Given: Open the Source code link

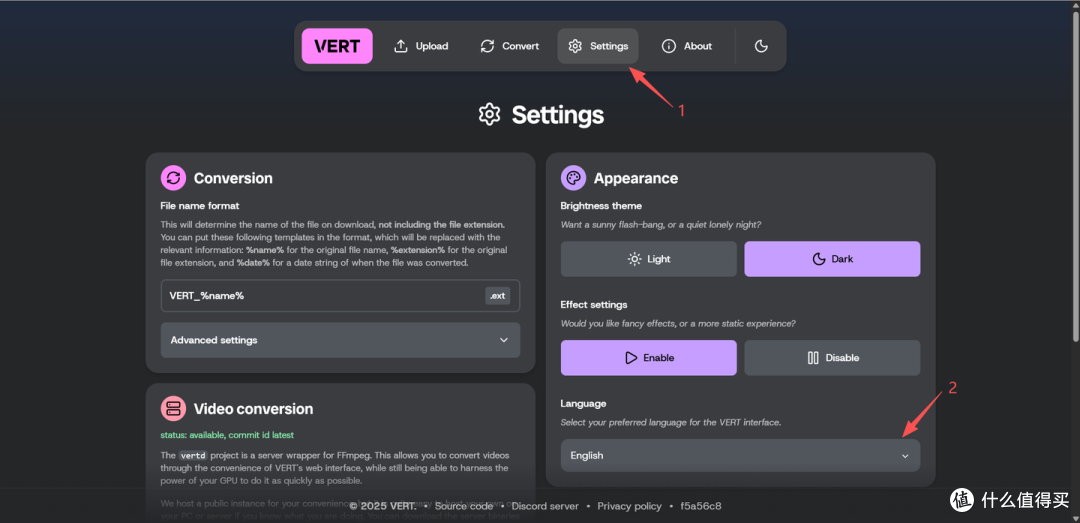Looking at the screenshot, I should 464,506.
